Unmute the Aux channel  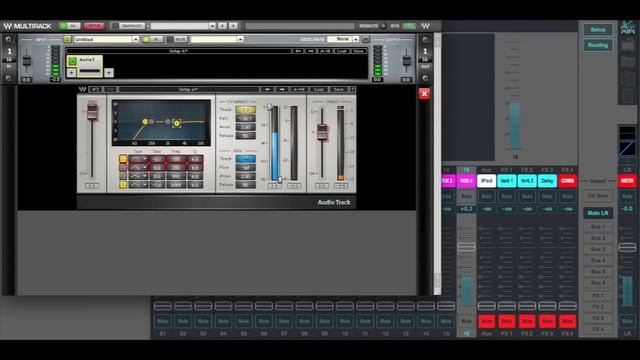point(487,321)
